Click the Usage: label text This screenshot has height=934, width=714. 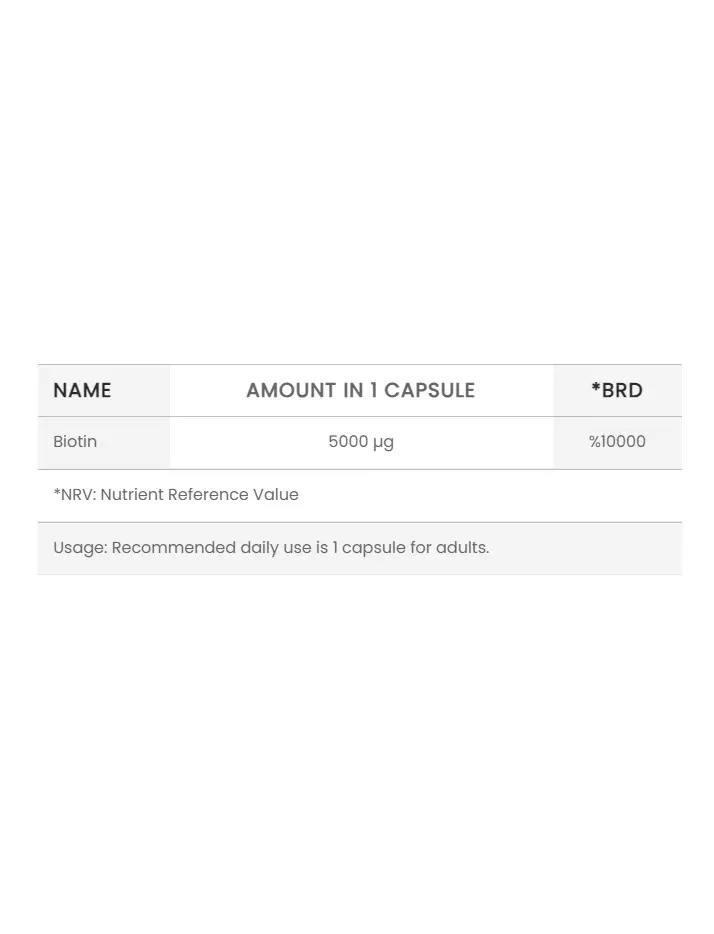[80, 547]
